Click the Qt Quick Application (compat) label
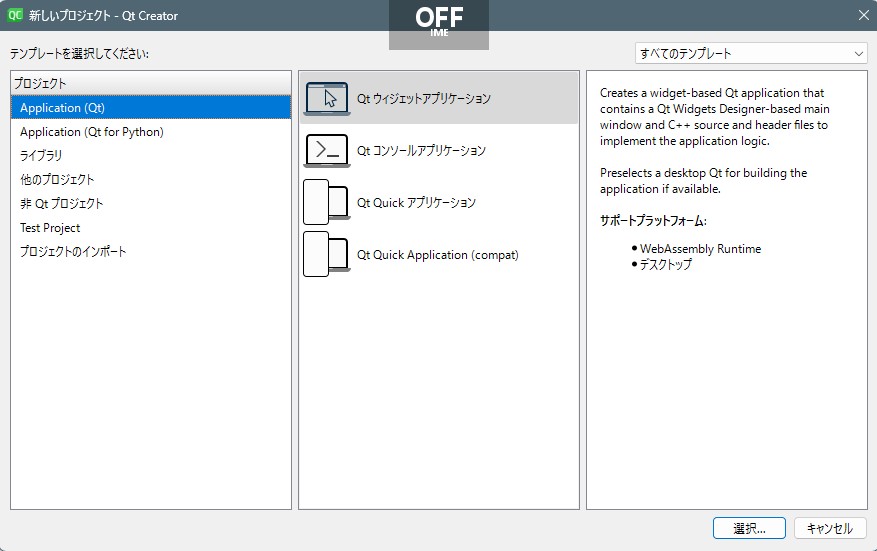This screenshot has width=877, height=551. coord(437,255)
